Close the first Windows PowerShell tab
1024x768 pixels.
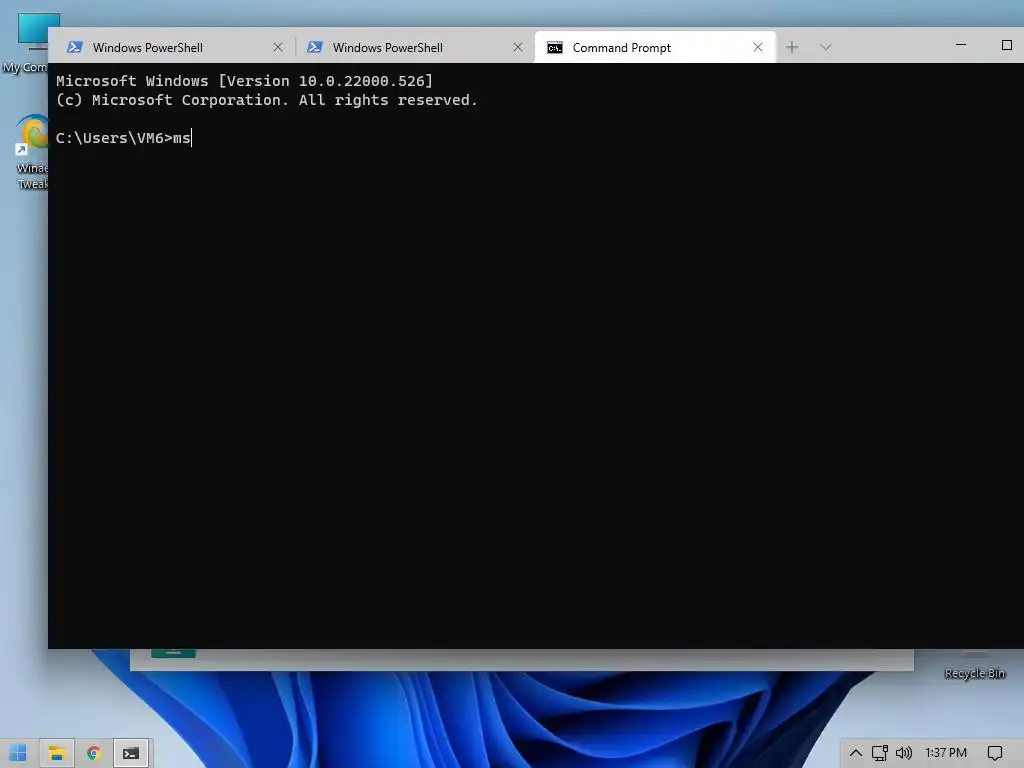click(278, 47)
